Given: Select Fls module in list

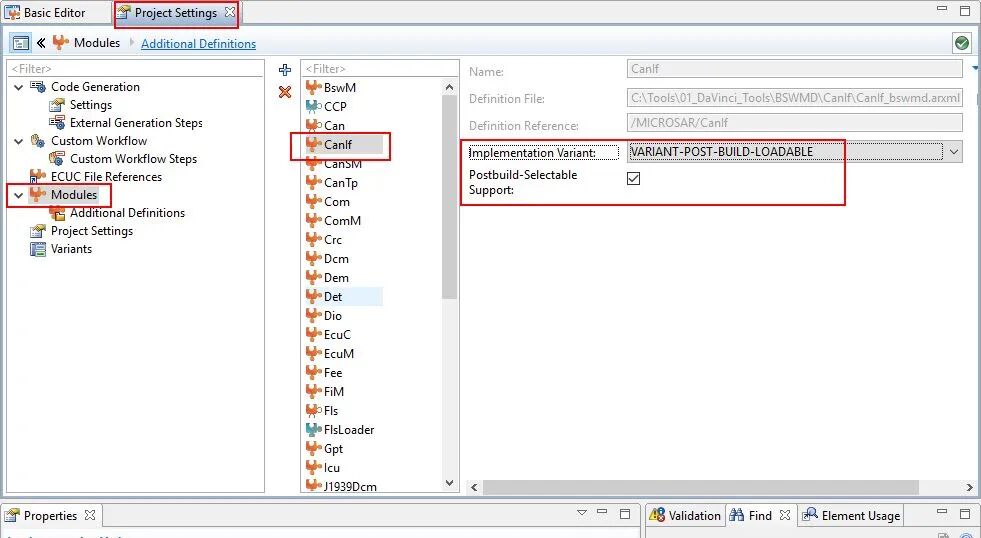Looking at the screenshot, I should pos(331,410).
